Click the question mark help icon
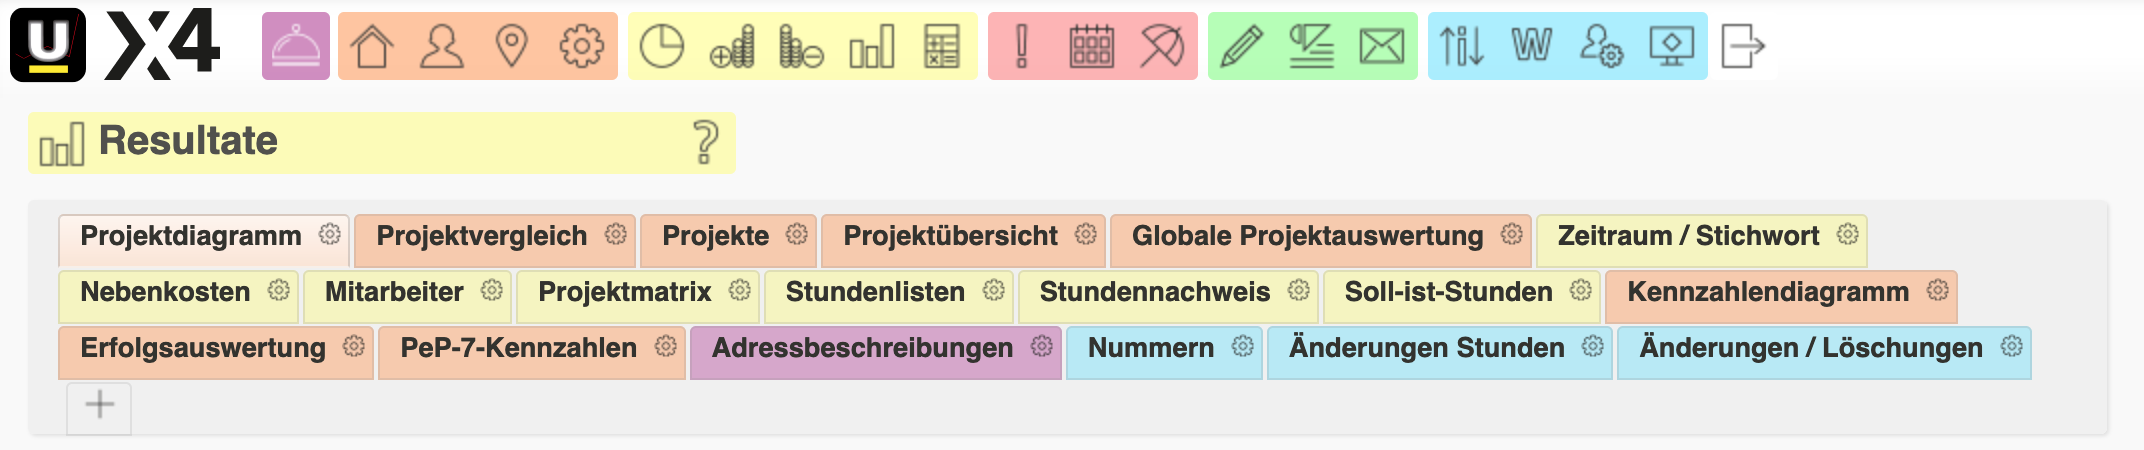Viewport: 2144px width, 450px height. [706, 142]
